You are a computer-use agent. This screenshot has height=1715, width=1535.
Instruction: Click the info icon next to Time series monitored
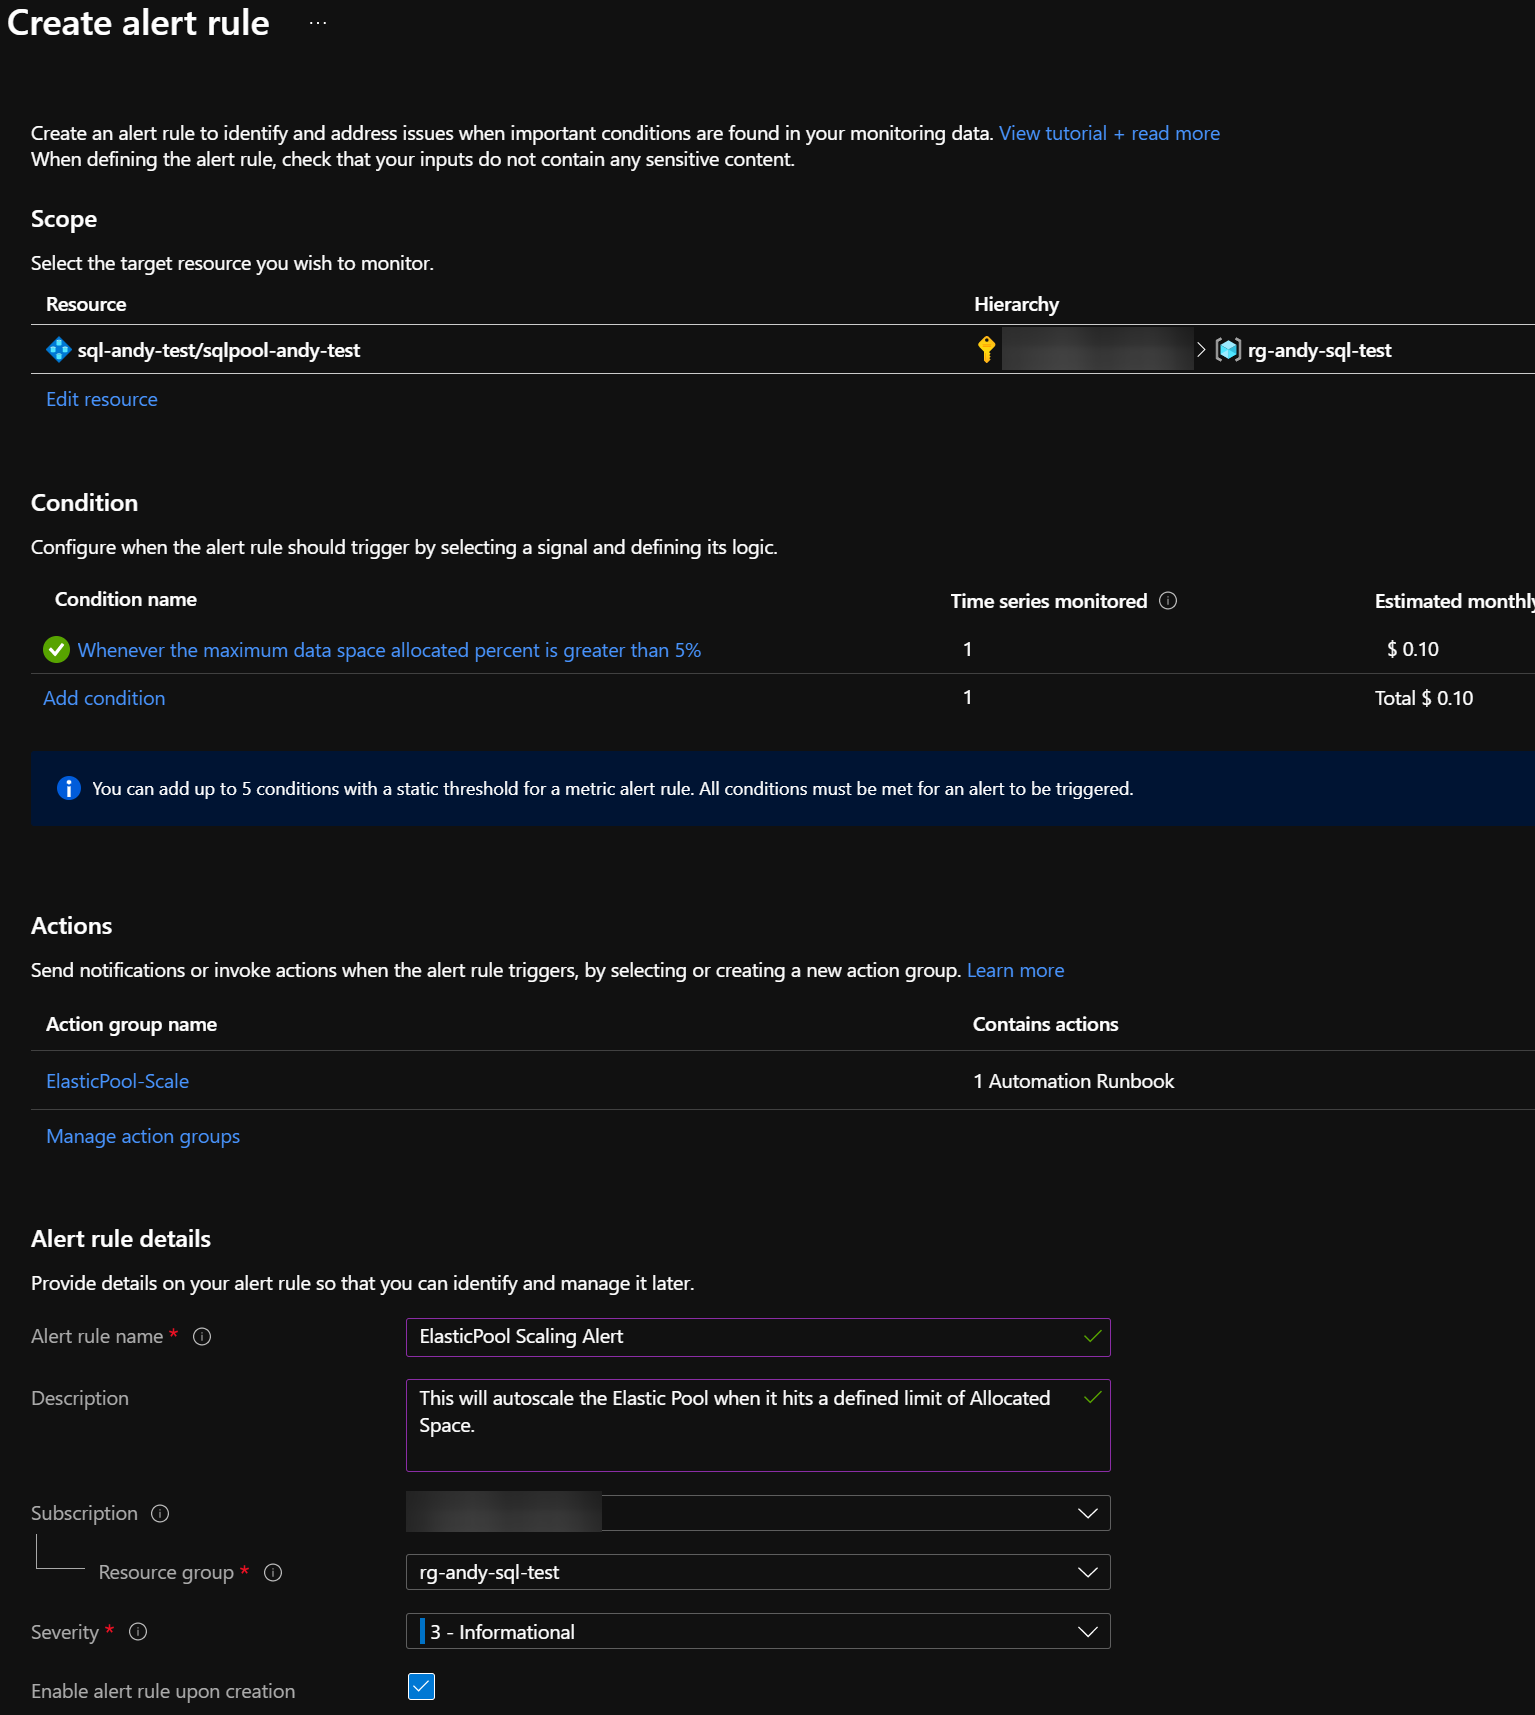[x=1168, y=601]
